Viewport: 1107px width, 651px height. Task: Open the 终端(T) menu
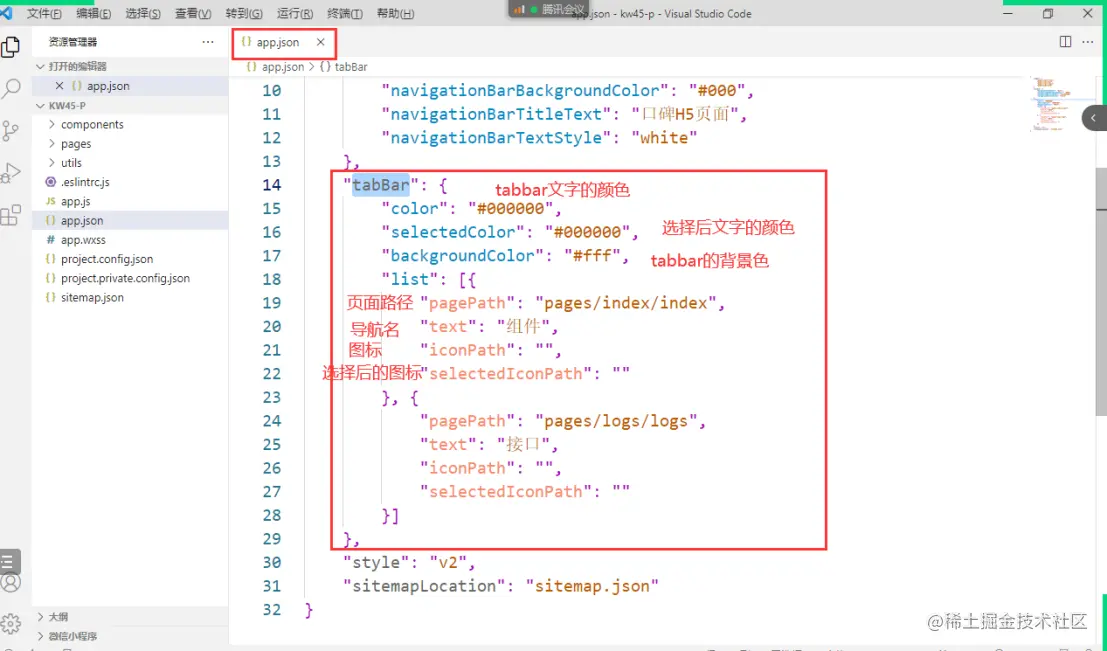tap(345, 13)
